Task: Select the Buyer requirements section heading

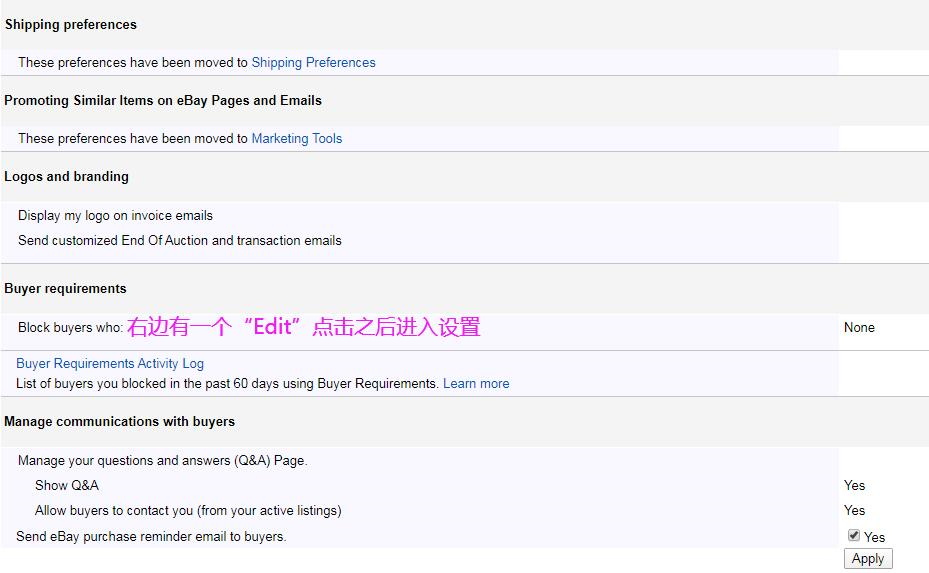Action: [x=65, y=288]
